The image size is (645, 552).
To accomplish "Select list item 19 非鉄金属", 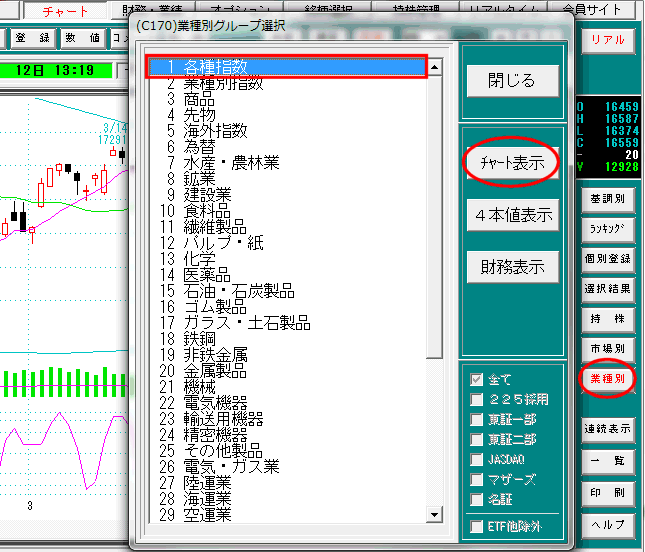I will click(x=287, y=355).
